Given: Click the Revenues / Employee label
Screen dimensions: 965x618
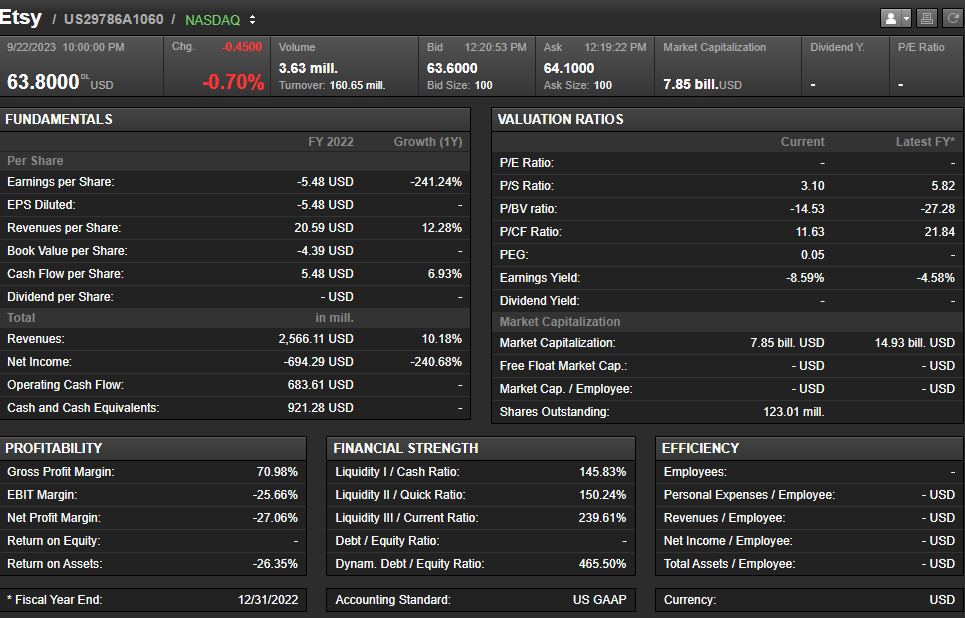Looking at the screenshot, I should tap(724, 518).
